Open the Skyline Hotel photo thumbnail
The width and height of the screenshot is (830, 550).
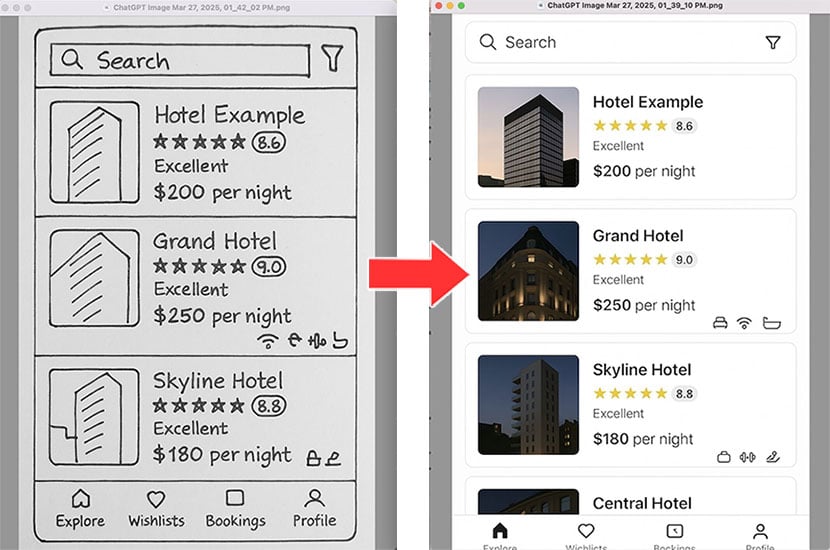point(528,405)
